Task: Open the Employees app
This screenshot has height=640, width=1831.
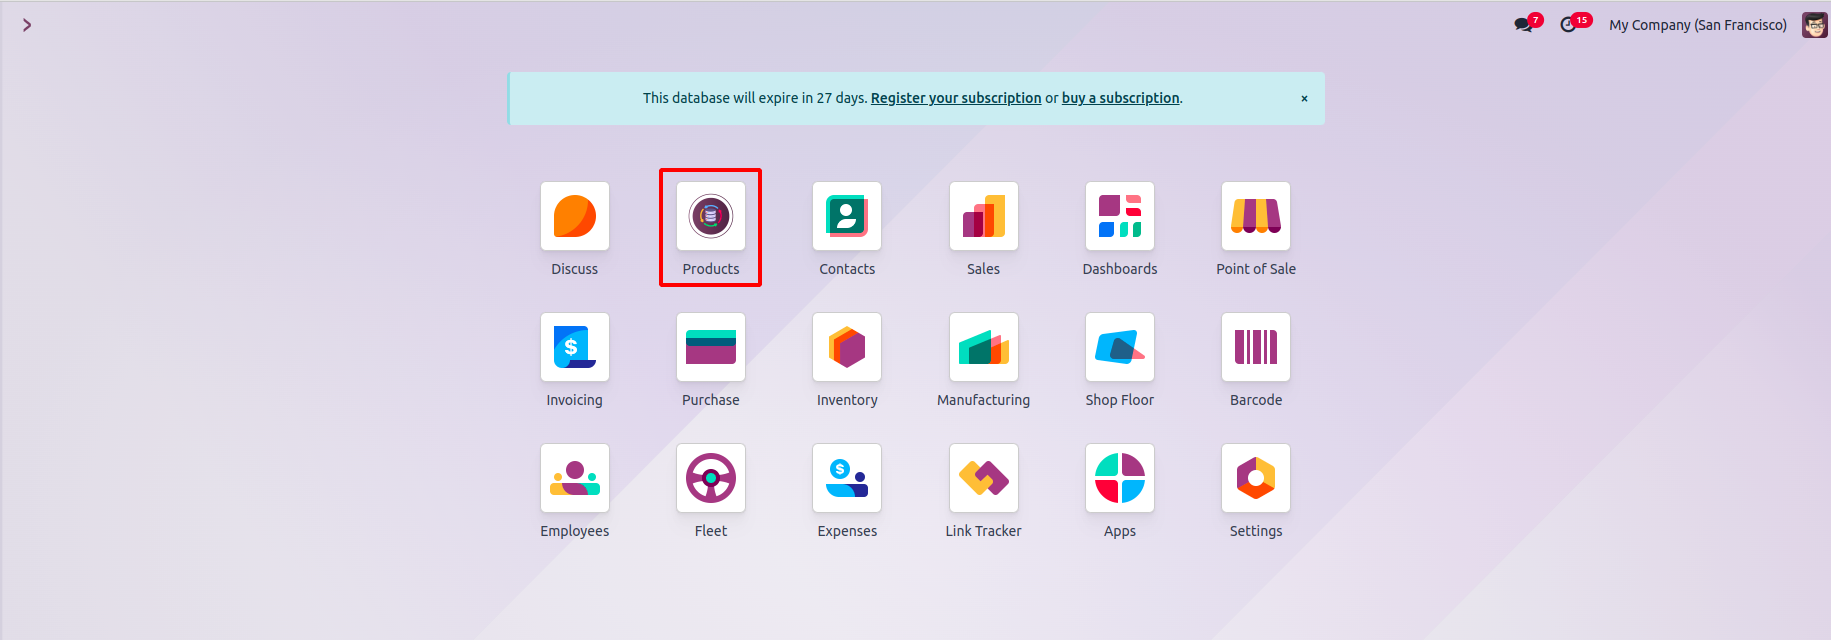Action: (x=575, y=478)
